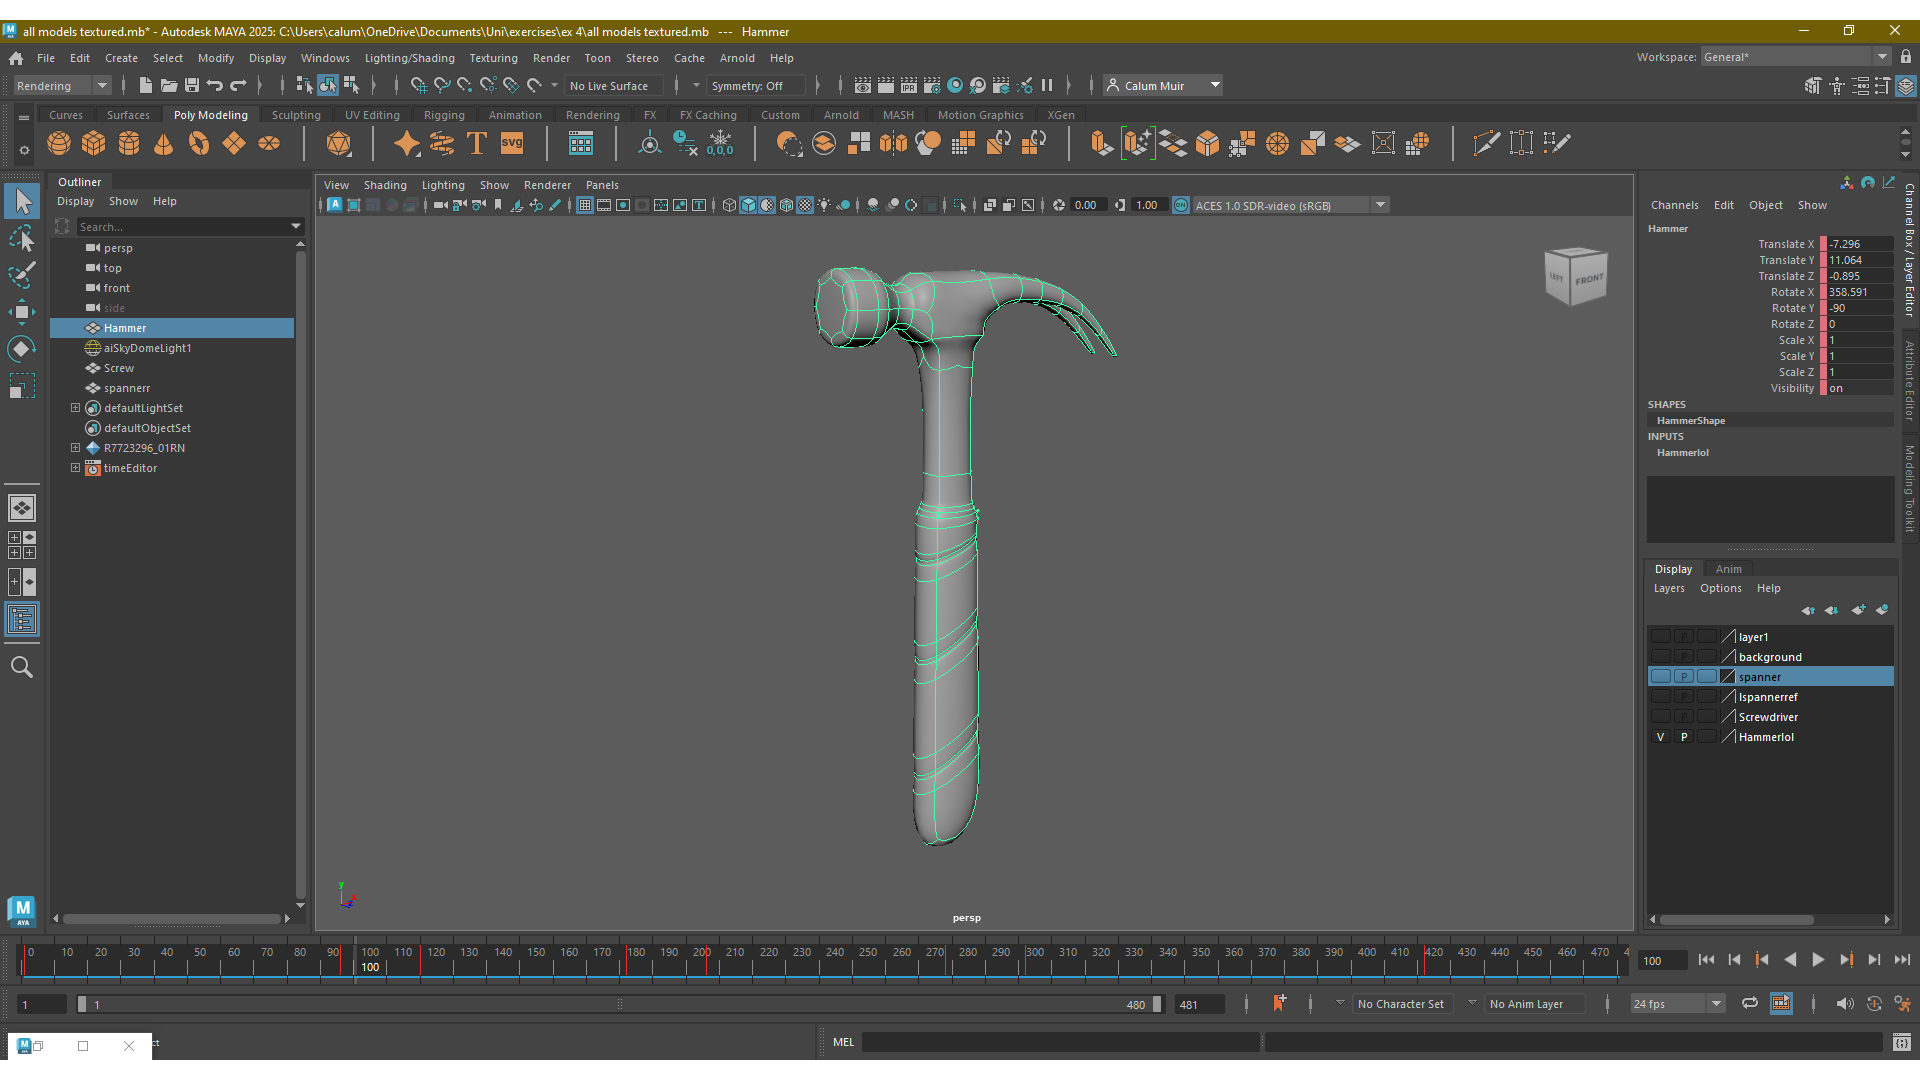Image resolution: width=1920 pixels, height=1080 pixels.
Task: Select the Paint Selection tool
Action: [22, 274]
